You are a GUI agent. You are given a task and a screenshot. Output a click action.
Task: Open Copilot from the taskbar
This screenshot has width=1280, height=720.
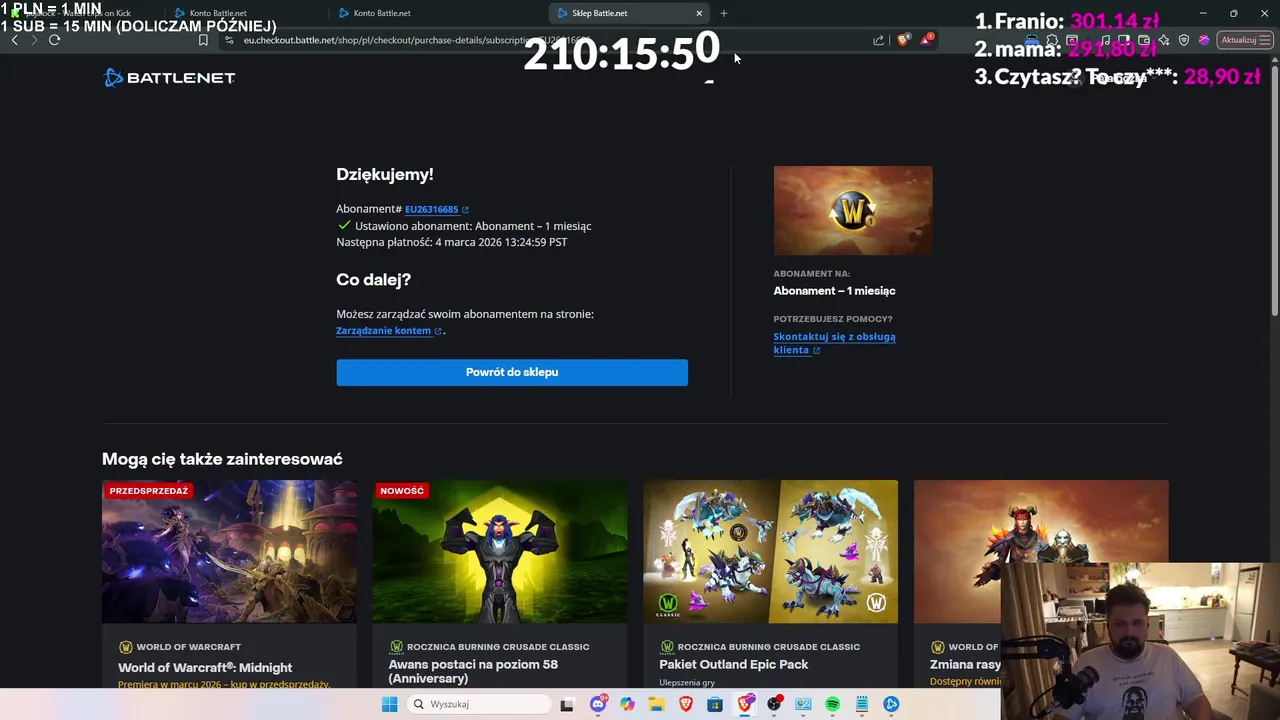(x=627, y=704)
